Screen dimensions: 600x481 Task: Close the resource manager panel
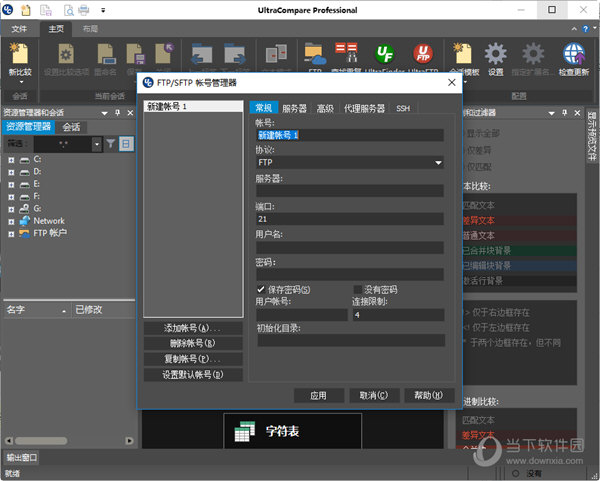pos(130,113)
